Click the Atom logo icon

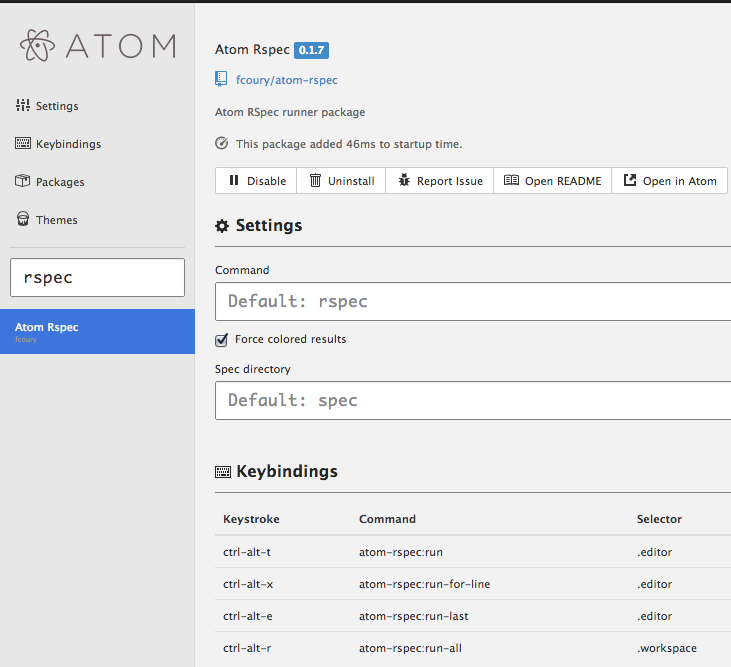[x=37, y=45]
